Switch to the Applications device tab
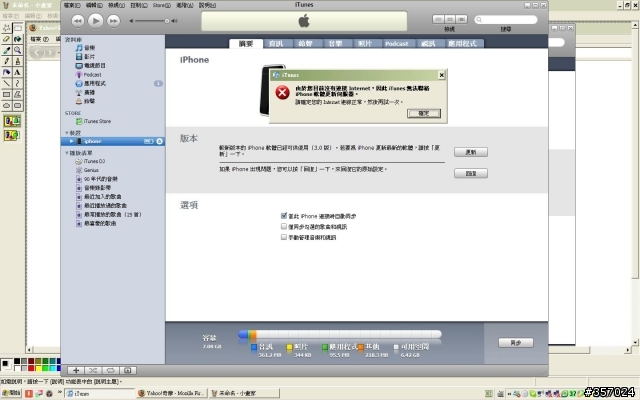The image size is (640, 400). pyautogui.click(x=462, y=44)
